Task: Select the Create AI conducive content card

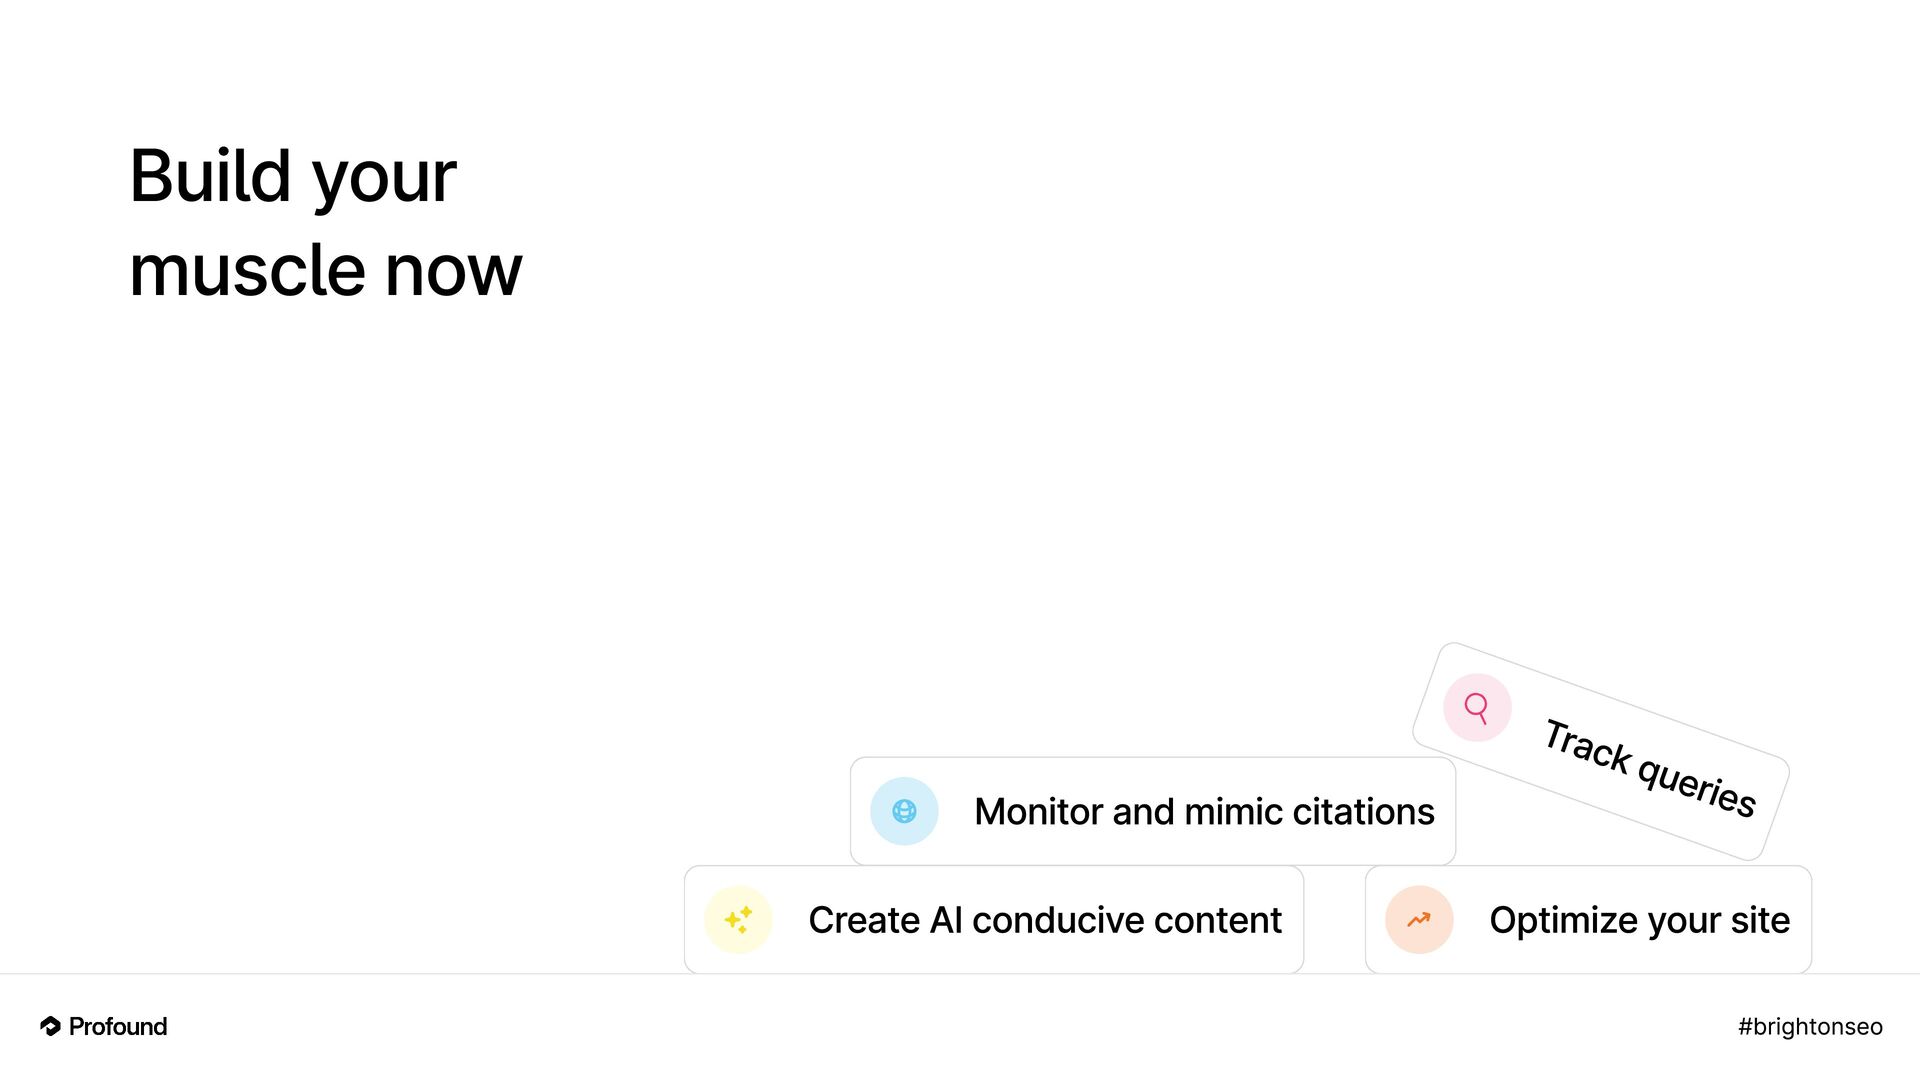Action: 994,919
